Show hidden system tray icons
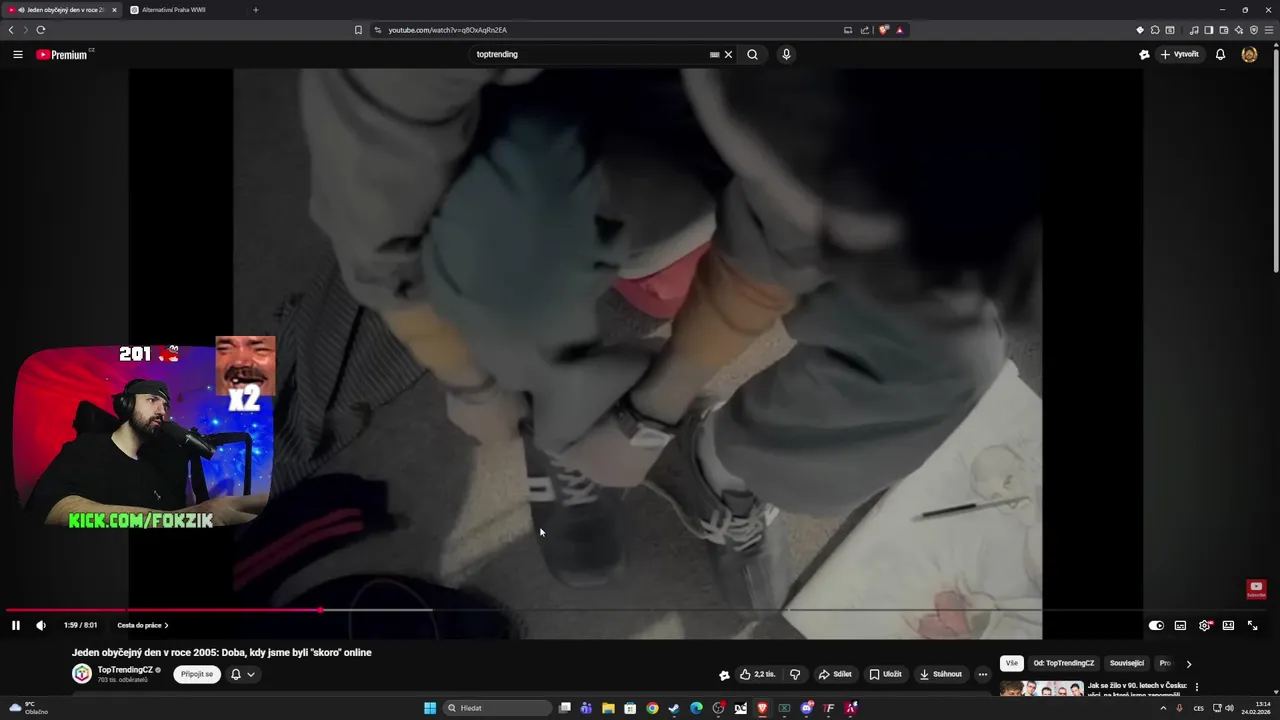 coord(1163,708)
